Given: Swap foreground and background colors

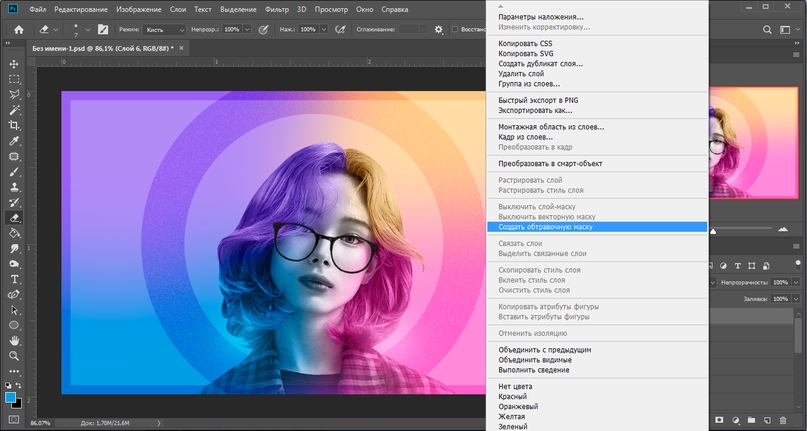Looking at the screenshot, I should pyautogui.click(x=19, y=385).
